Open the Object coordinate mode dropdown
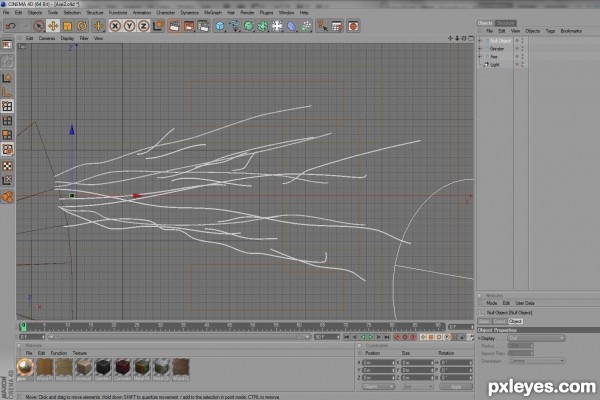This screenshot has height=400, width=600. pyautogui.click(x=378, y=387)
